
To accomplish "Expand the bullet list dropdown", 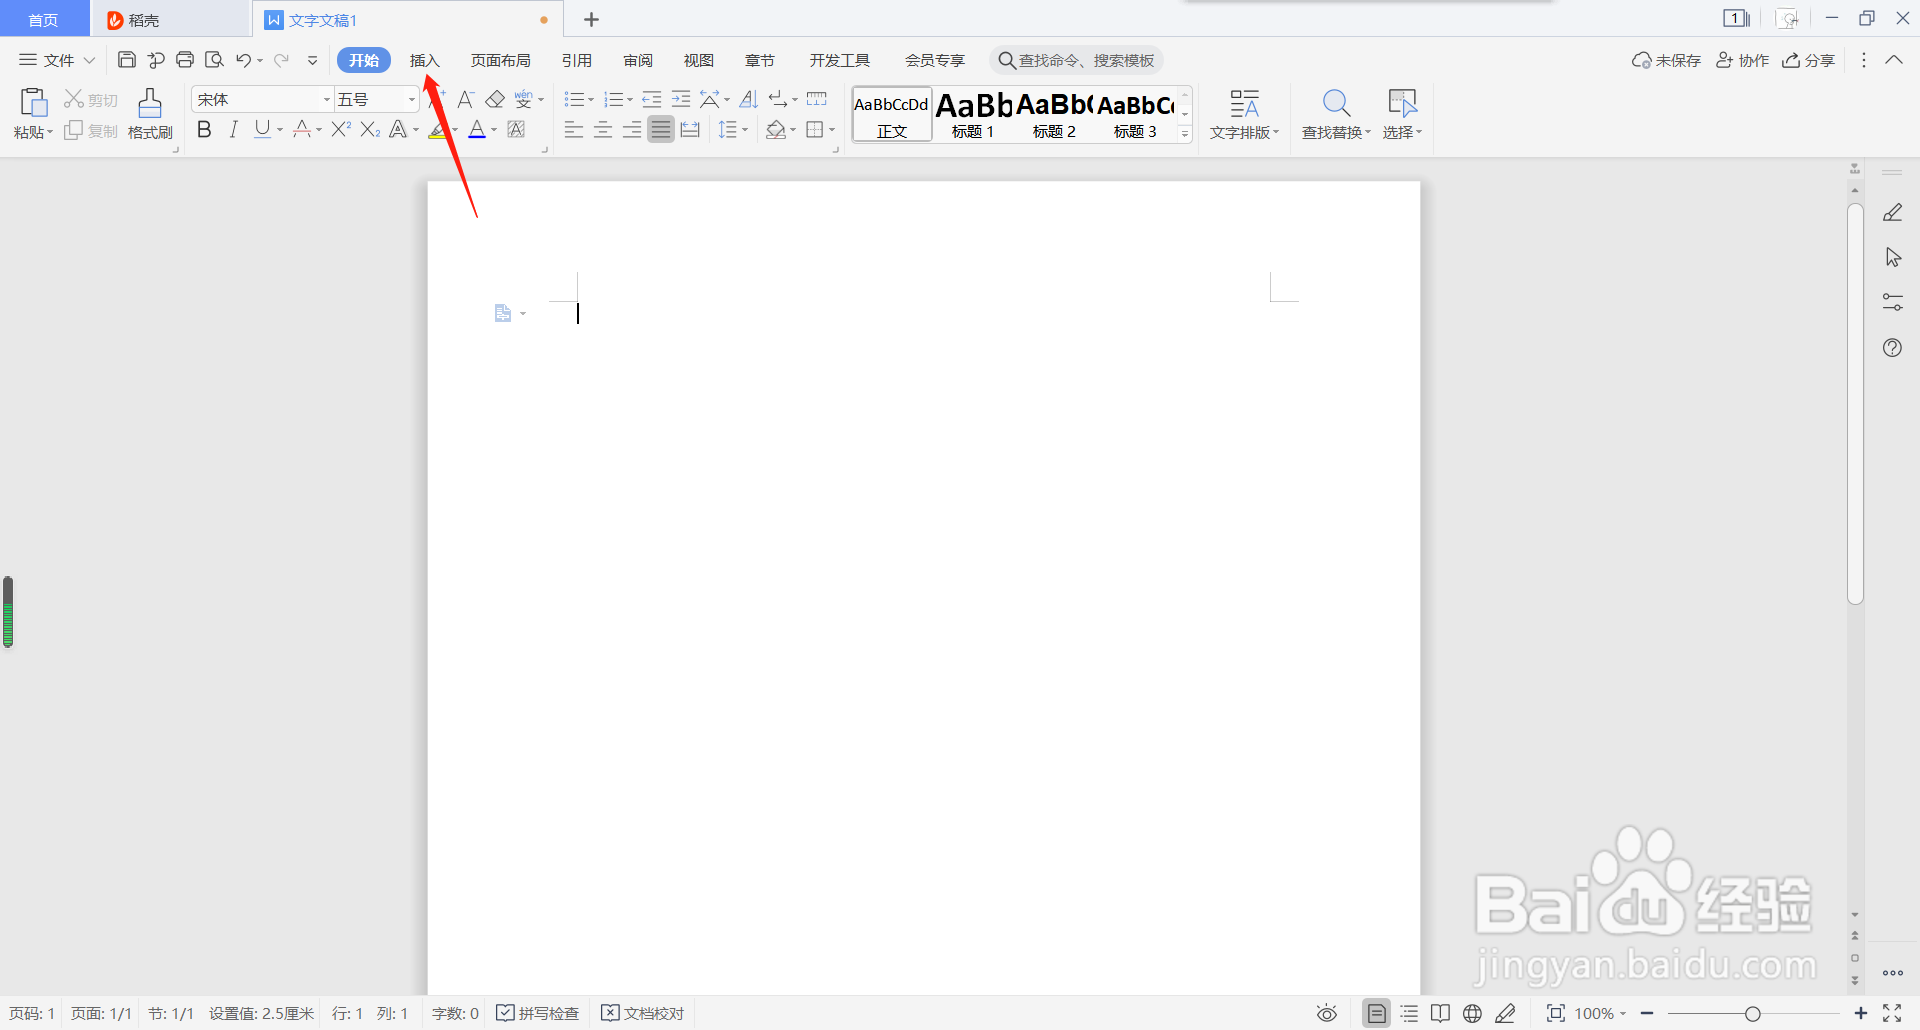I will (x=591, y=100).
